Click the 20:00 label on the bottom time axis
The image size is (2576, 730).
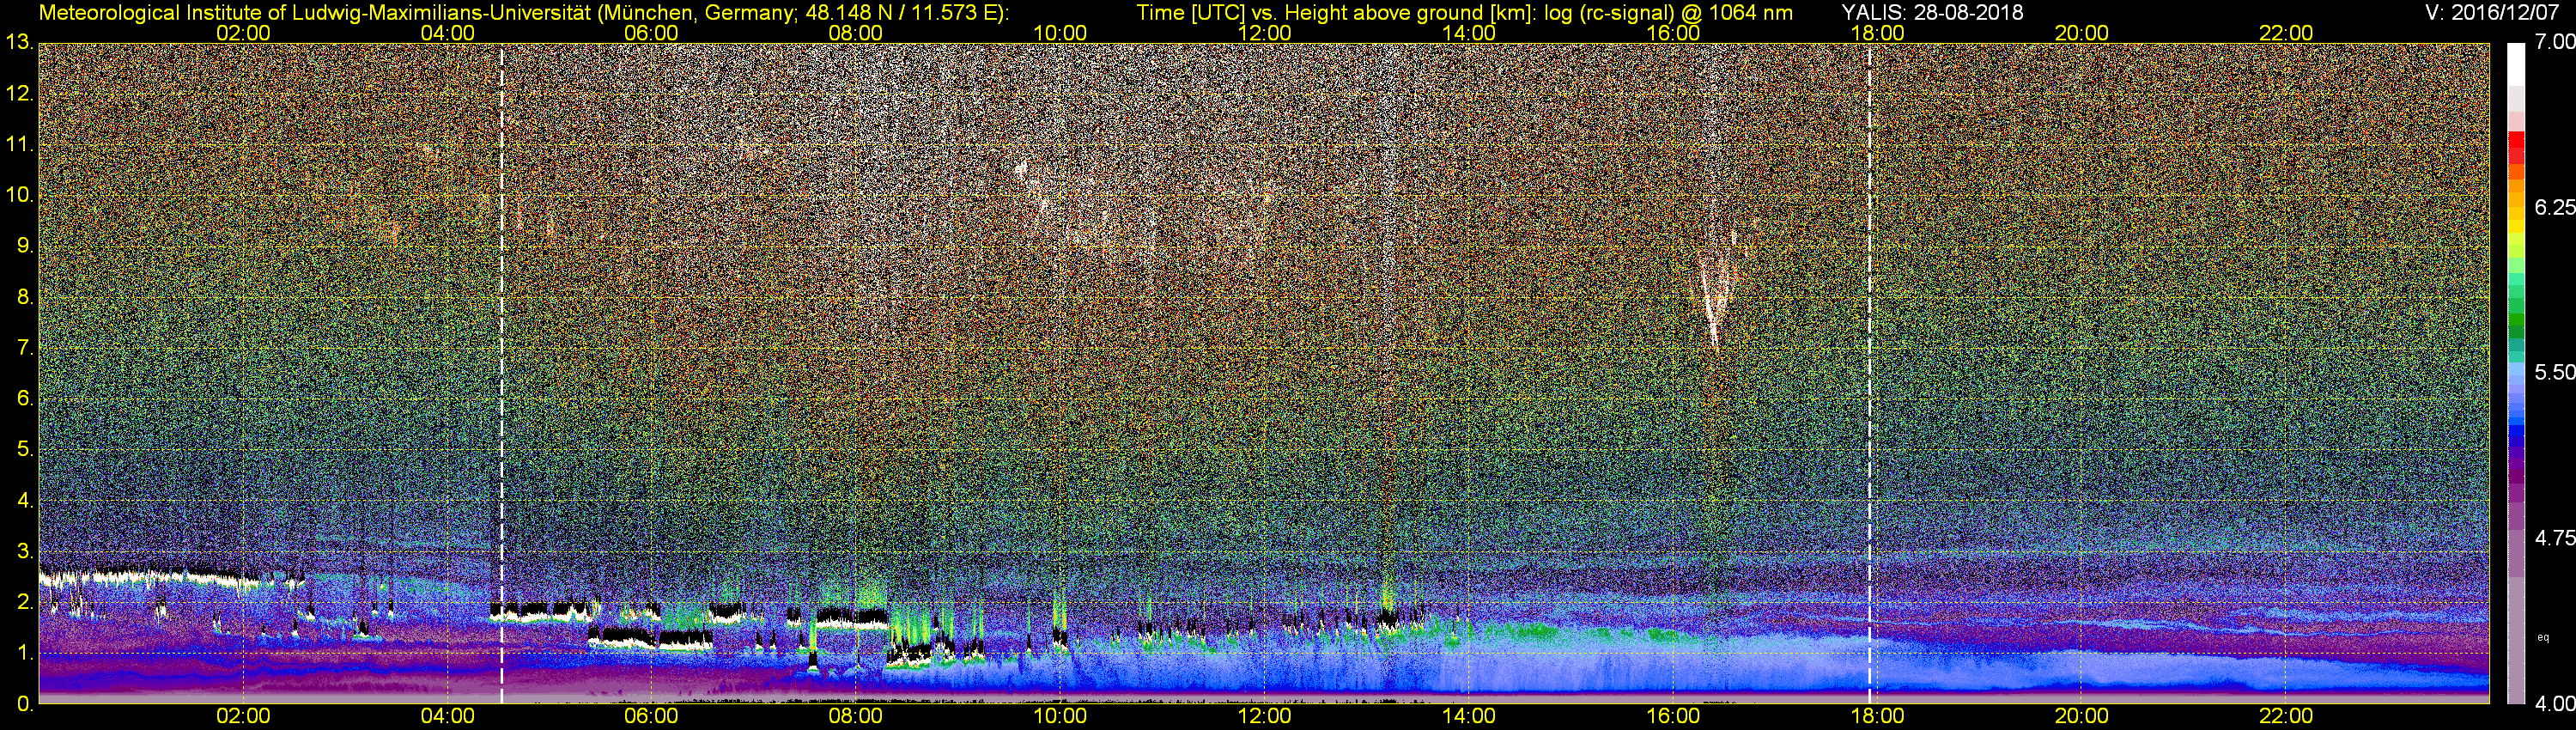[2081, 716]
